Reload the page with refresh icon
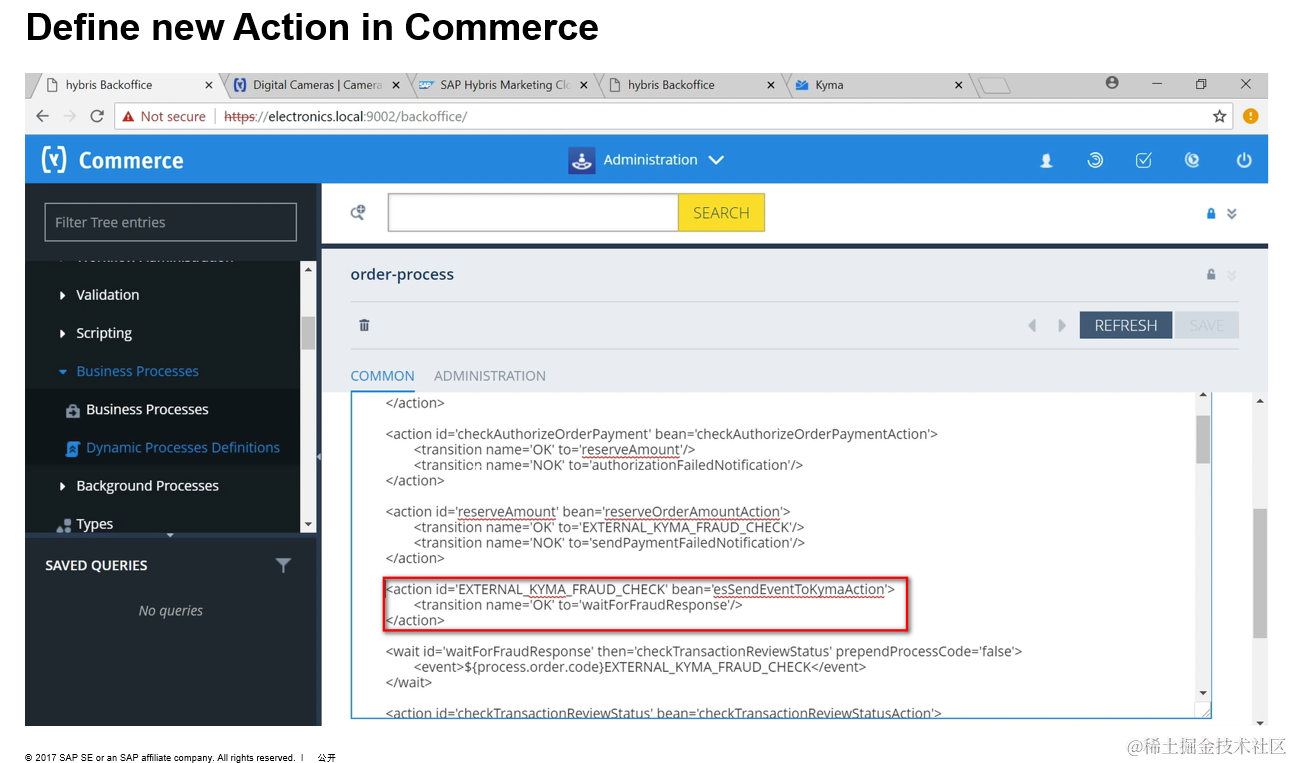1293x763 pixels. [x=97, y=116]
